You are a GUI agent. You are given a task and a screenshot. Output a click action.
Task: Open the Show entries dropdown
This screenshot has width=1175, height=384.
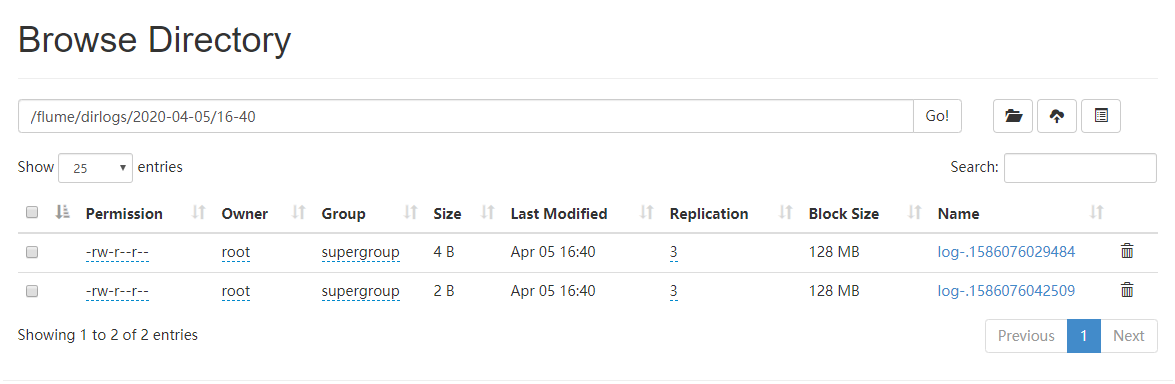(95, 168)
